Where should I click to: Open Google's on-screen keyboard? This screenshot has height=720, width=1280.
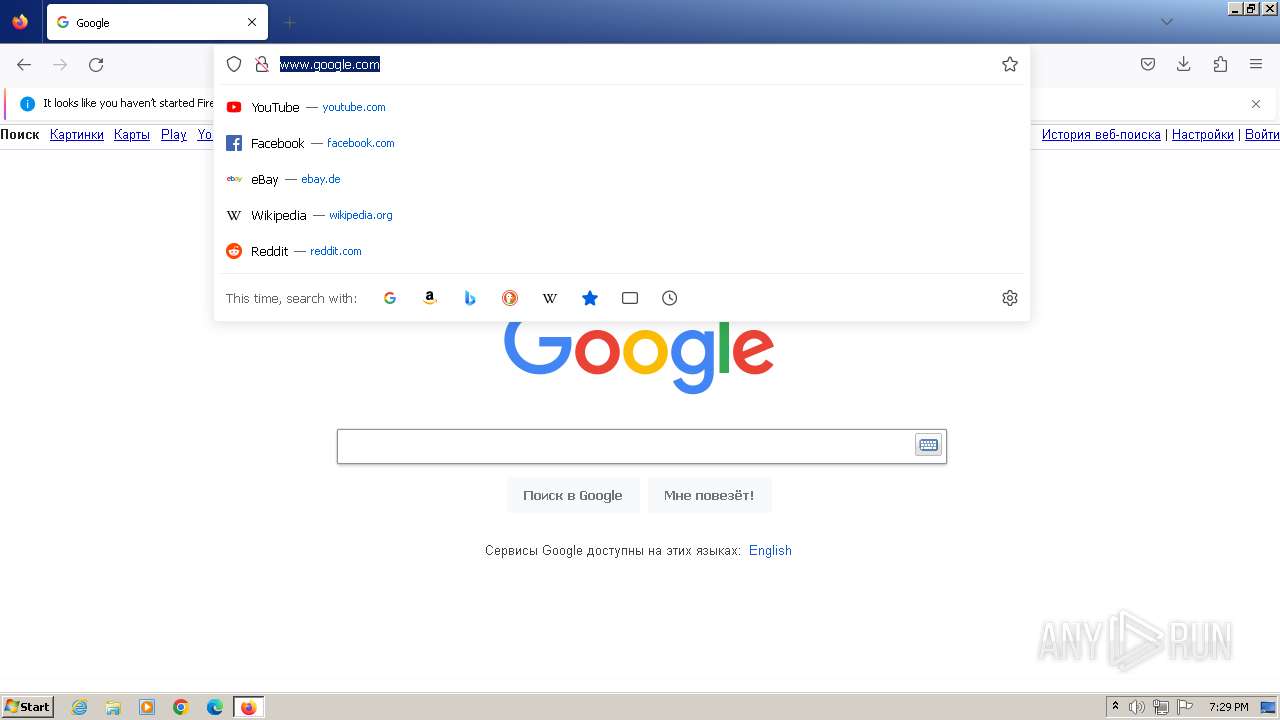929,445
